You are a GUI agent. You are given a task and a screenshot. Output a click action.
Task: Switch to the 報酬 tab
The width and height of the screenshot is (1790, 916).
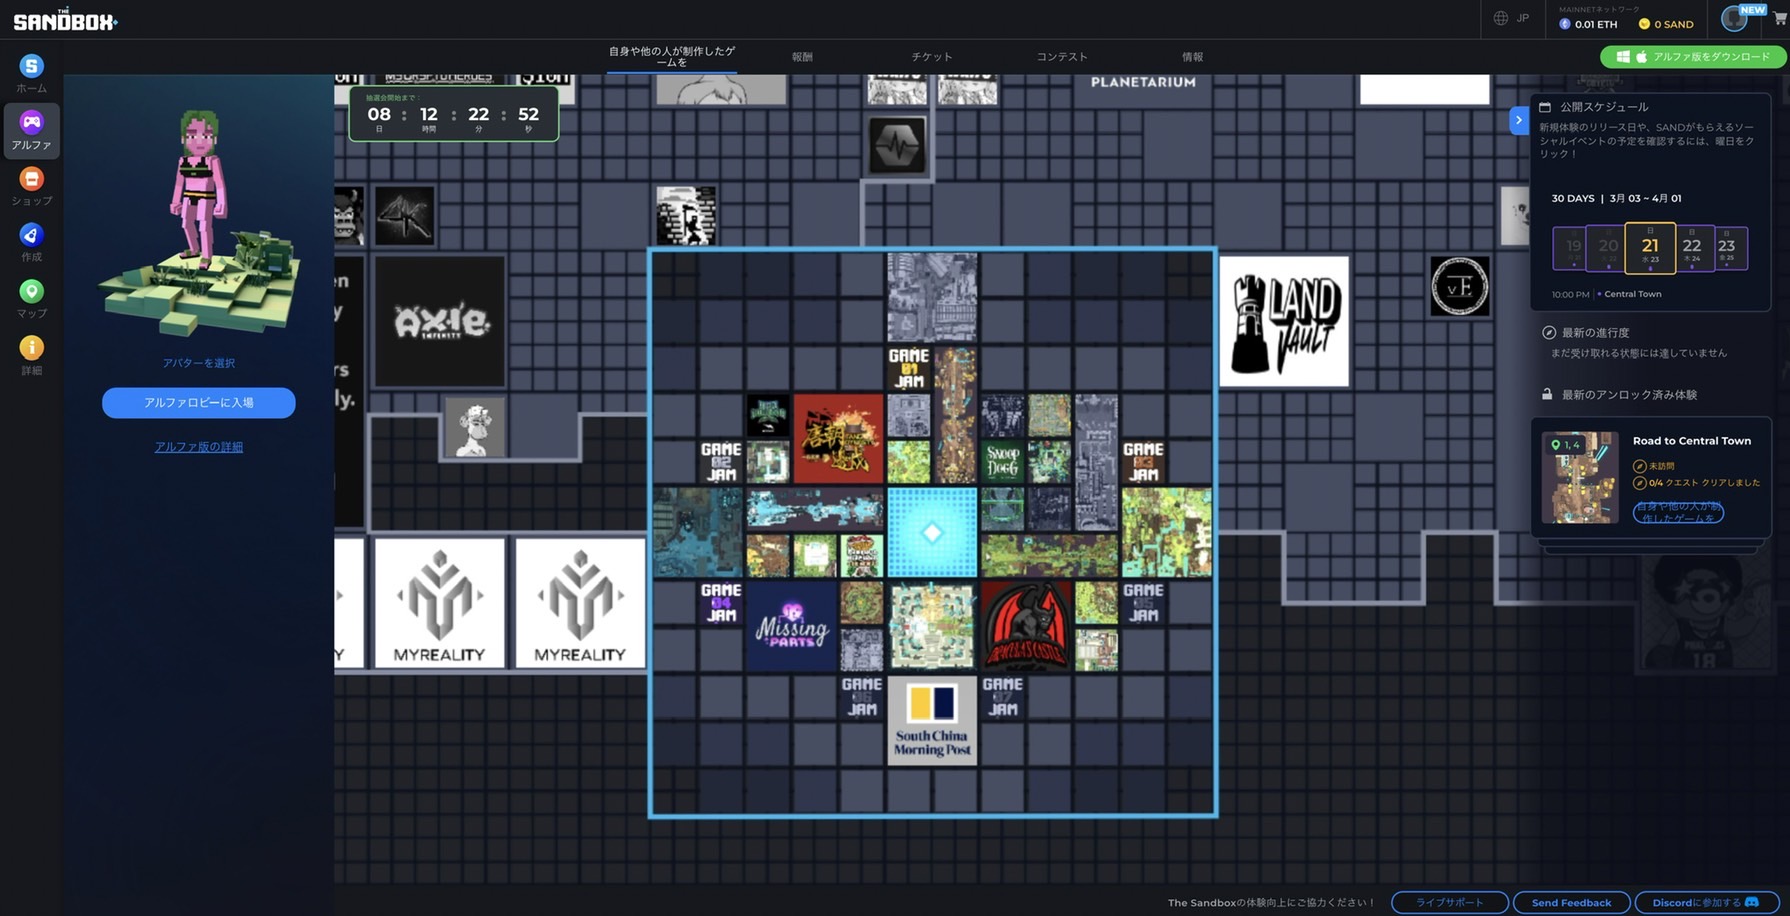coord(802,57)
